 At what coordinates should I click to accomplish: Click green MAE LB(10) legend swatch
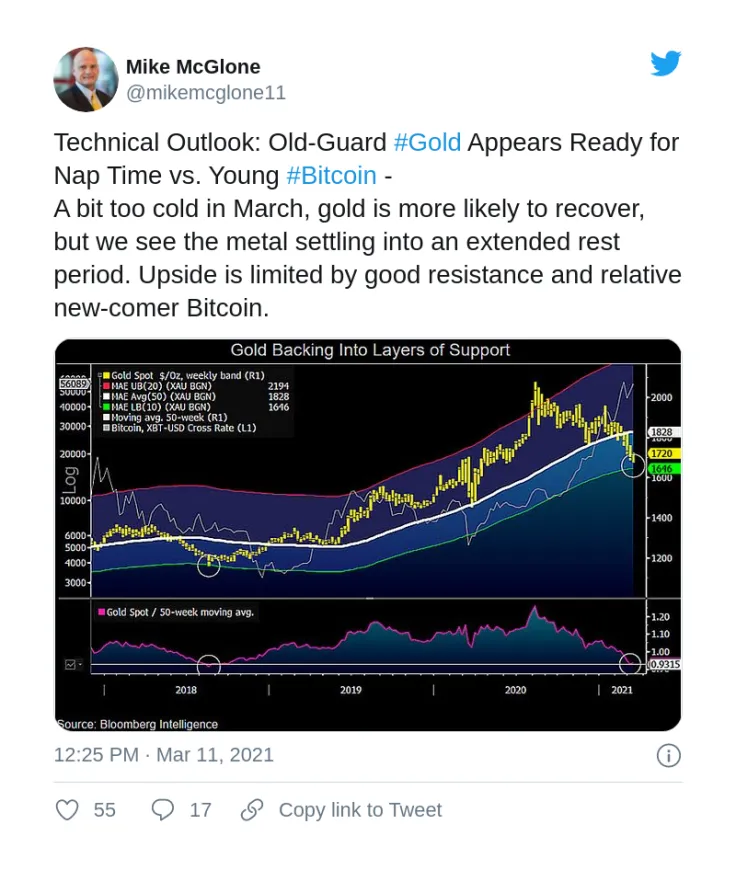click(107, 407)
